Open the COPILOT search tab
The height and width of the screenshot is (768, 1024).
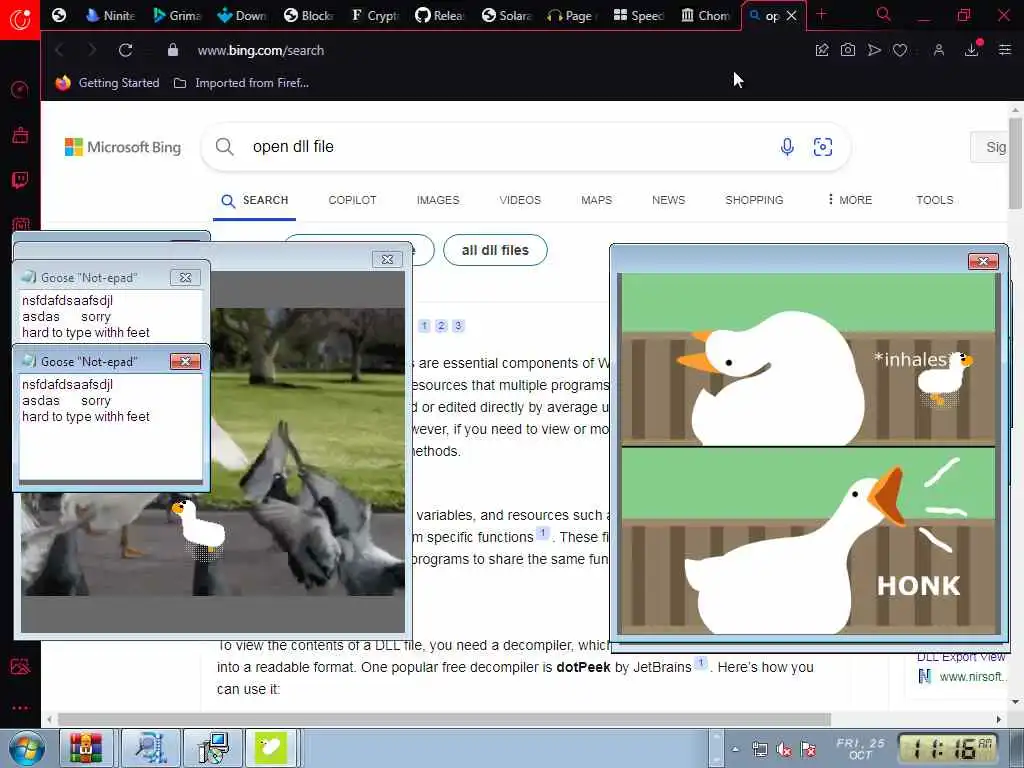click(352, 200)
